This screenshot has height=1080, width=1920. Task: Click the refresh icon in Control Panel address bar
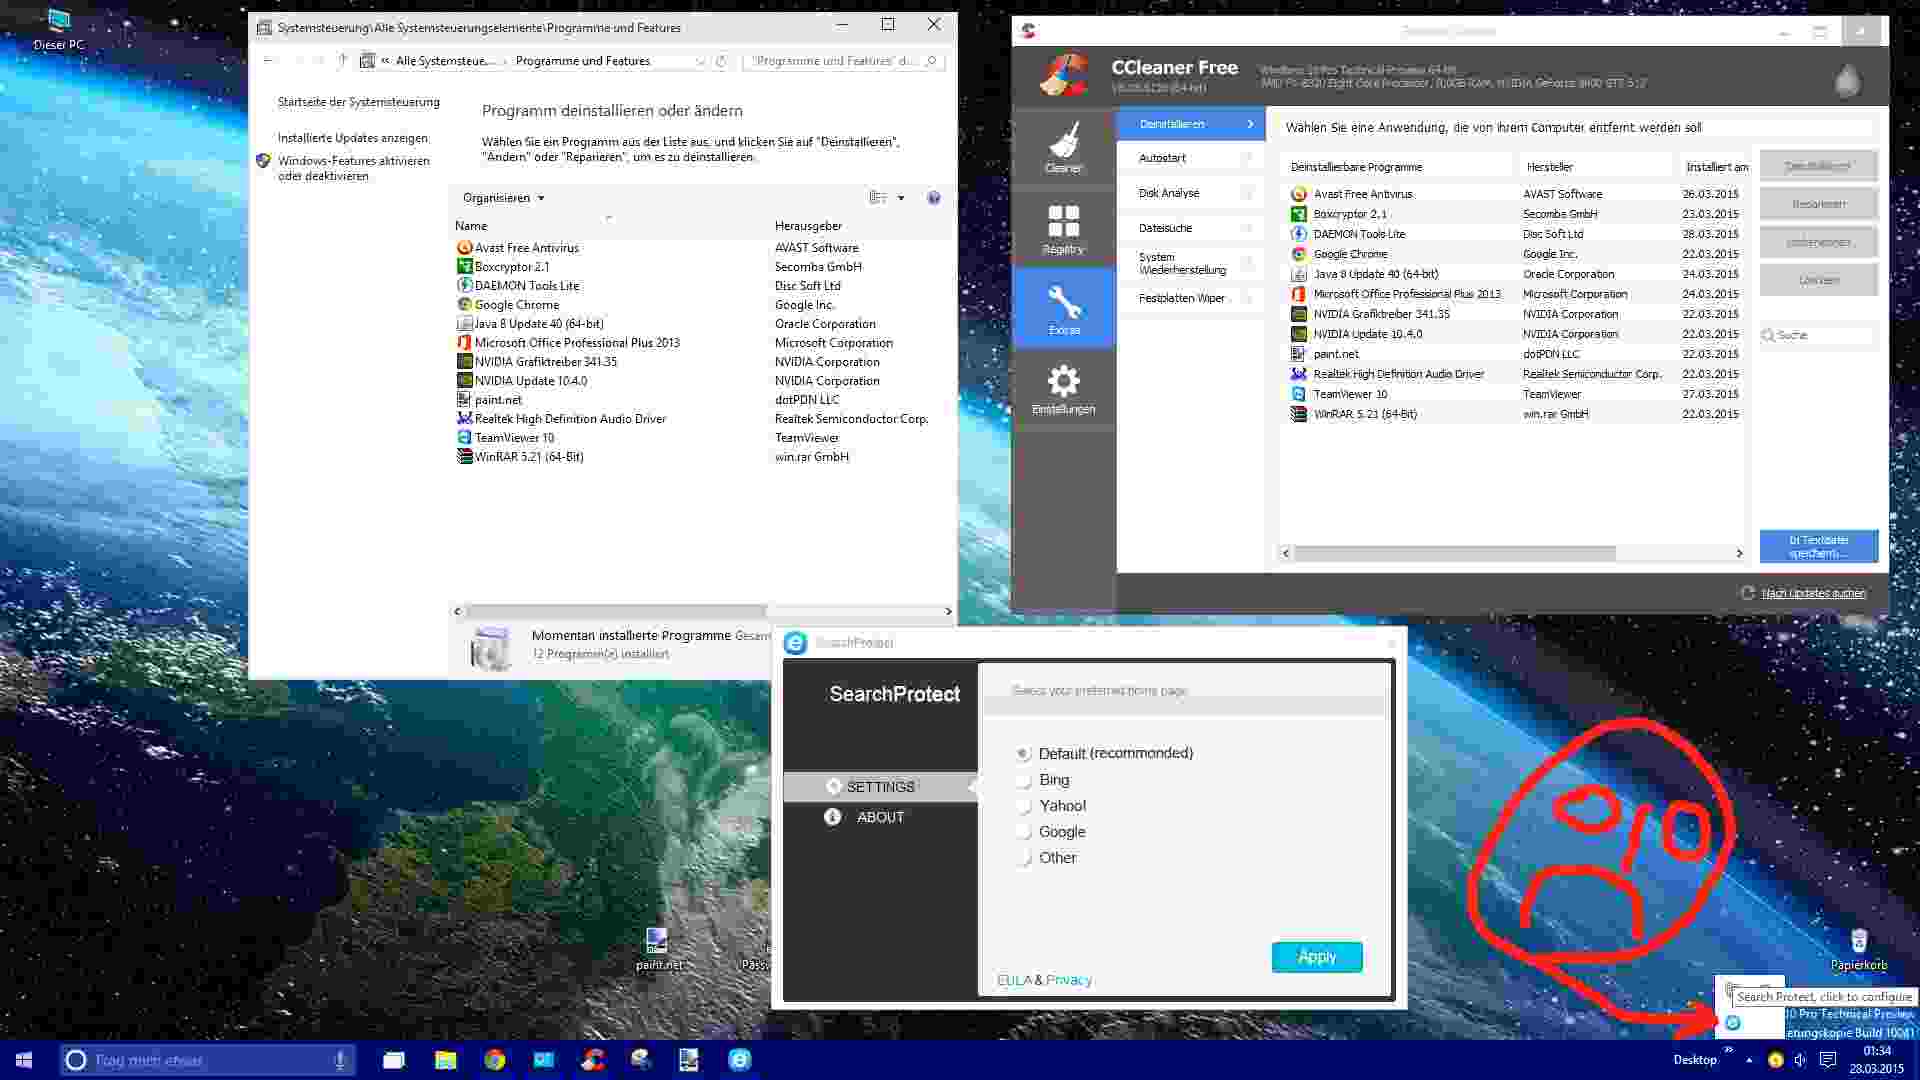point(720,61)
